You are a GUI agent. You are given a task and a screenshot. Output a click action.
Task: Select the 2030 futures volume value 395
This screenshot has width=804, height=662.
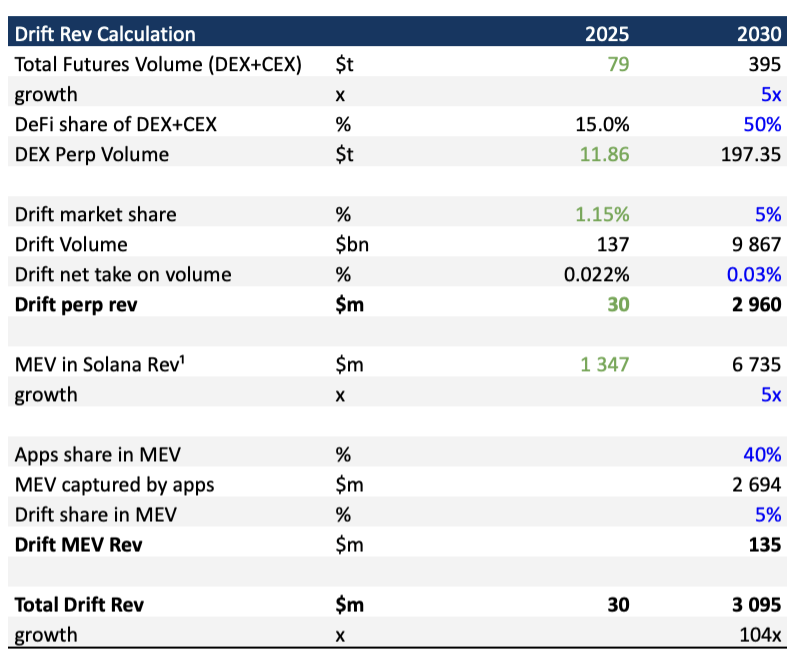(x=765, y=64)
